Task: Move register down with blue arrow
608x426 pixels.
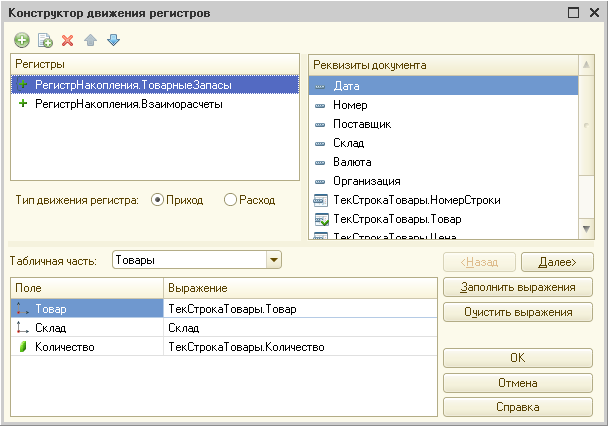Action: pos(113,40)
